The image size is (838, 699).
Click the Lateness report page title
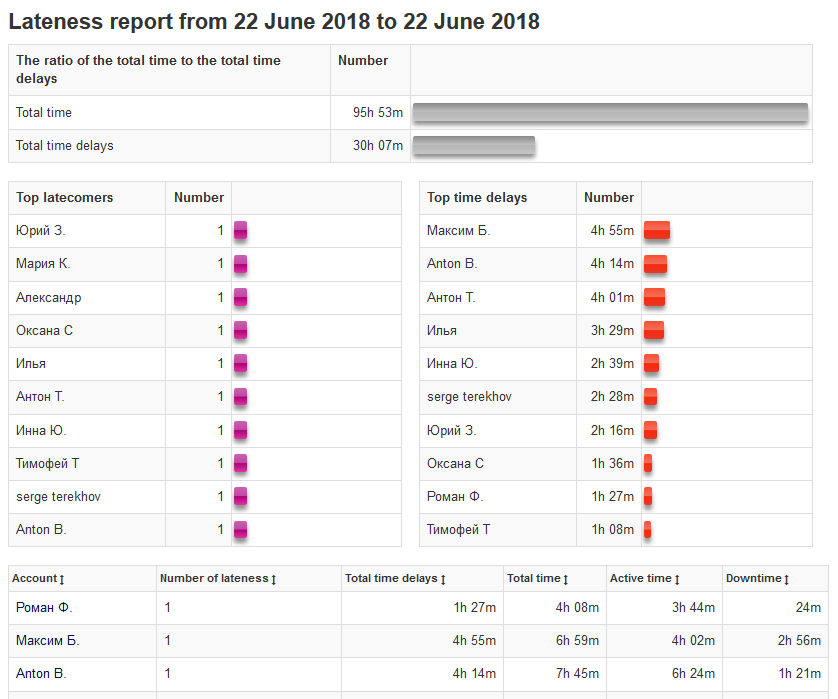(x=274, y=21)
